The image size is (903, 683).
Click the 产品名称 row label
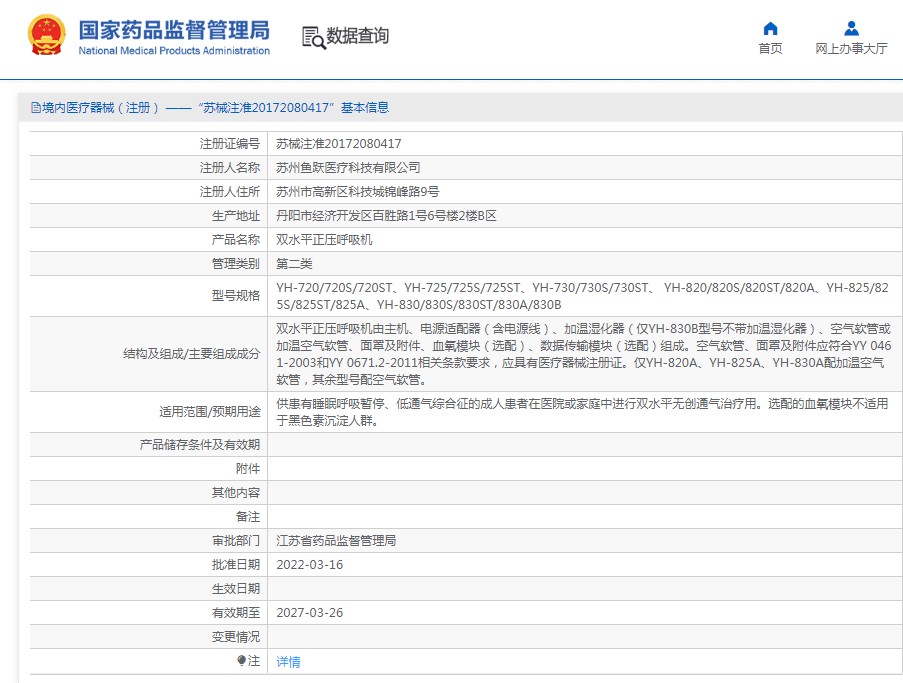point(236,240)
